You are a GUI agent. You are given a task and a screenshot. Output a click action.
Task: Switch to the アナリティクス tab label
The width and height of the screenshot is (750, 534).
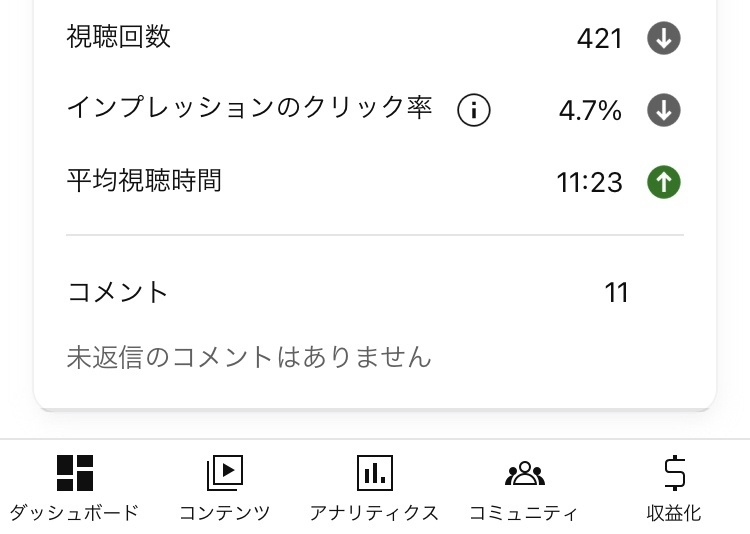click(x=374, y=513)
